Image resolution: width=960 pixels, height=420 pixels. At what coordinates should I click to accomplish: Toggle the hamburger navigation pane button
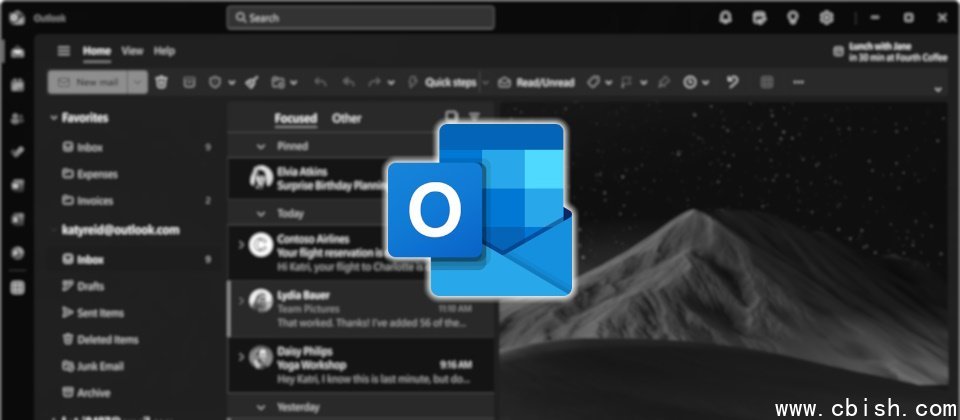64,51
